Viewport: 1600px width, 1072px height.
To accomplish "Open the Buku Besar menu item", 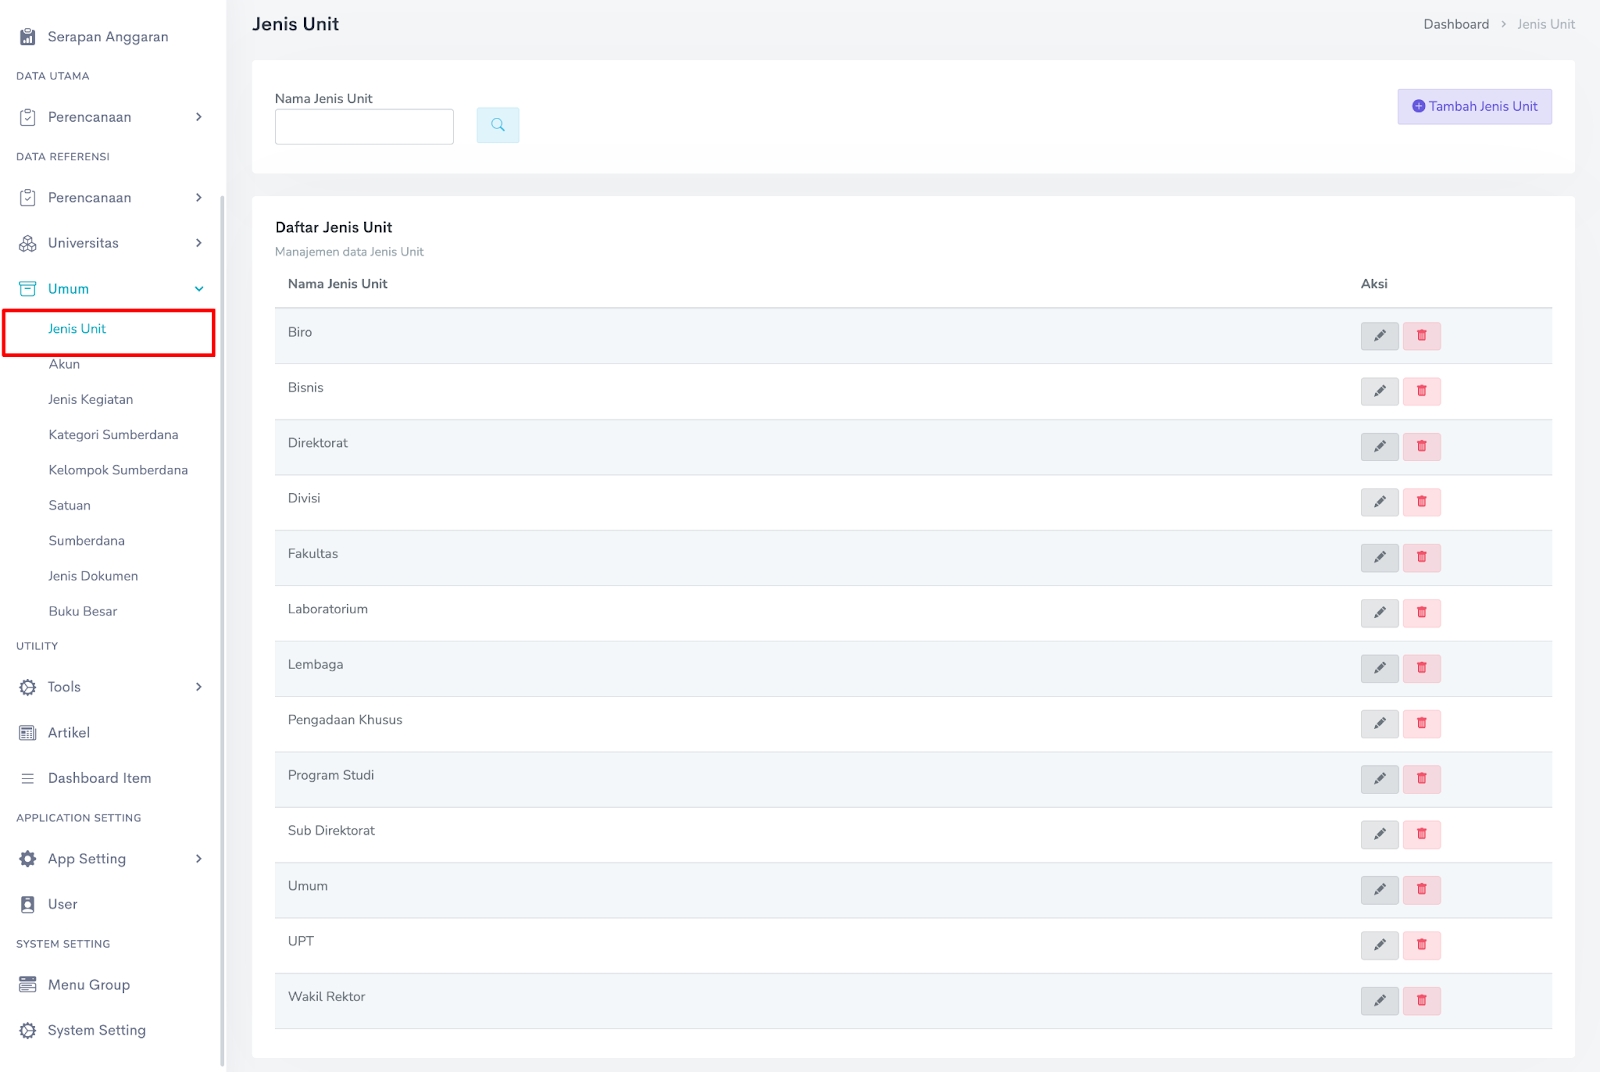I will tap(83, 612).
